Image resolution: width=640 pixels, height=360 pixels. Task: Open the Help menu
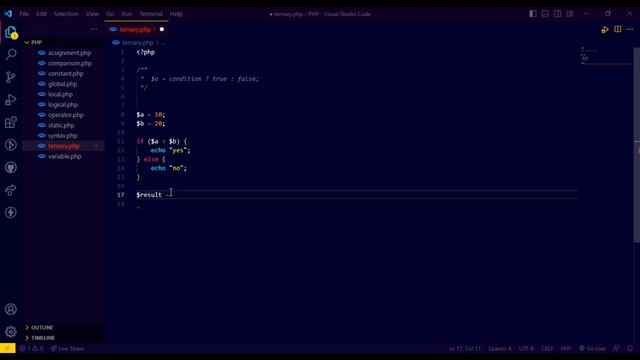176,13
